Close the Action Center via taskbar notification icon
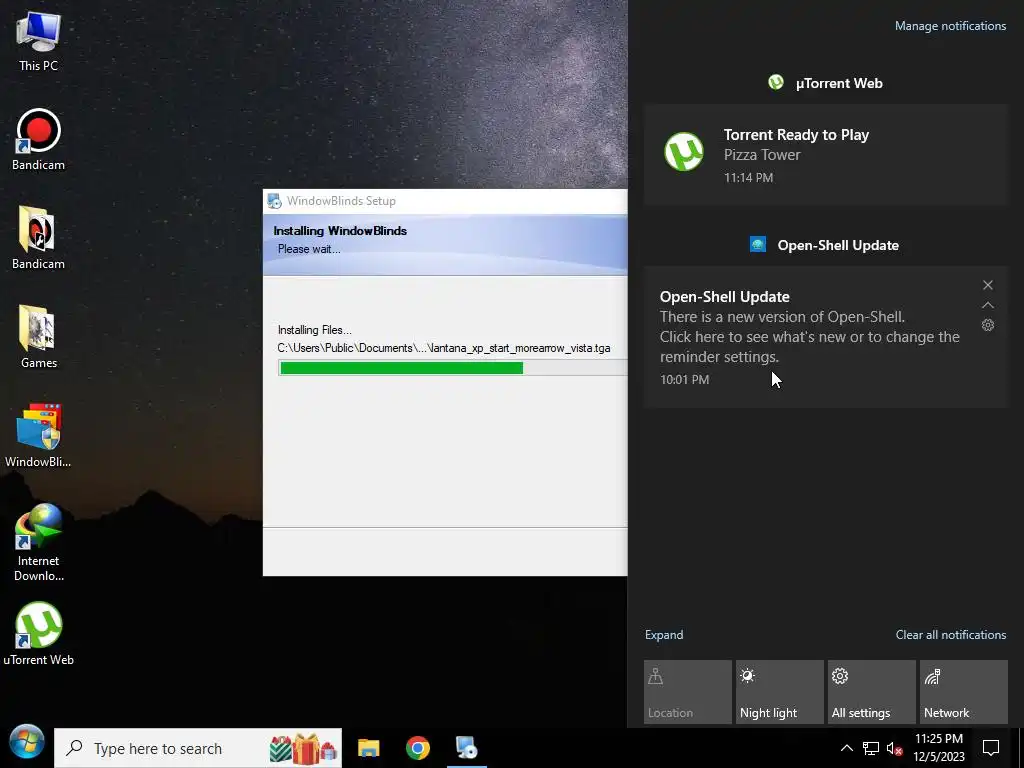Image resolution: width=1024 pixels, height=768 pixels. (x=991, y=748)
